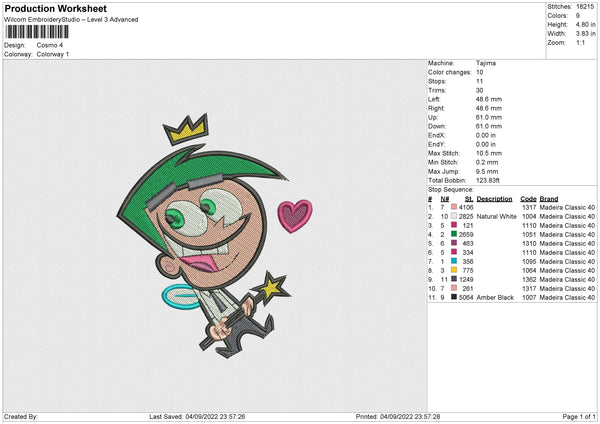Click the 'Left:' extent label

pos(434,99)
